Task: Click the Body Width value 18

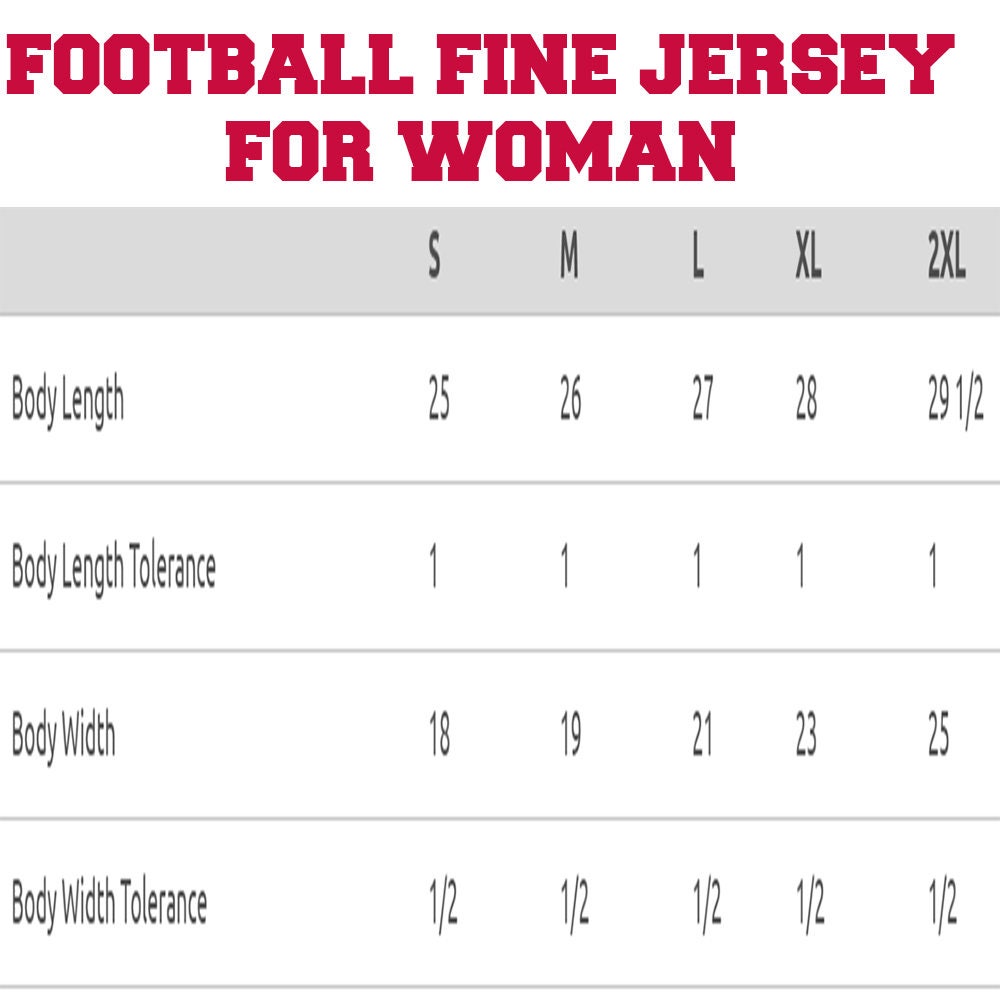Action: click(x=439, y=733)
